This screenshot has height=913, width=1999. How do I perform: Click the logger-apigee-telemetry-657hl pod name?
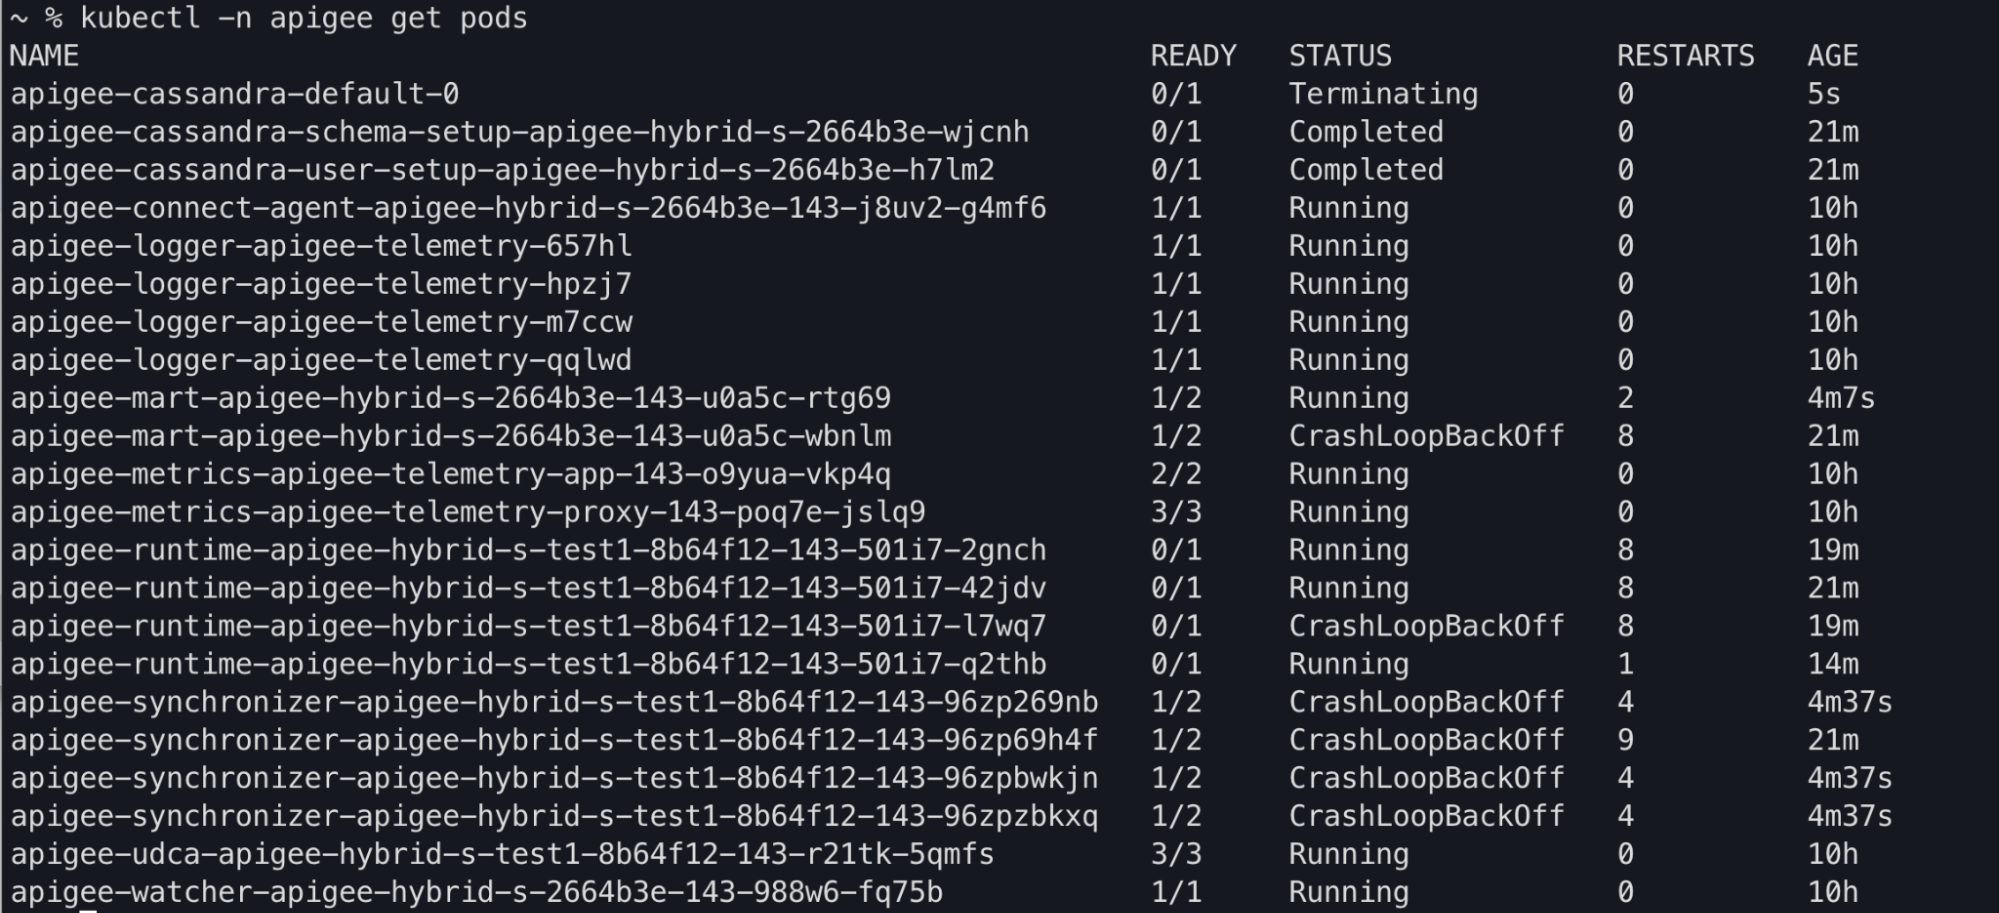tap(321, 246)
